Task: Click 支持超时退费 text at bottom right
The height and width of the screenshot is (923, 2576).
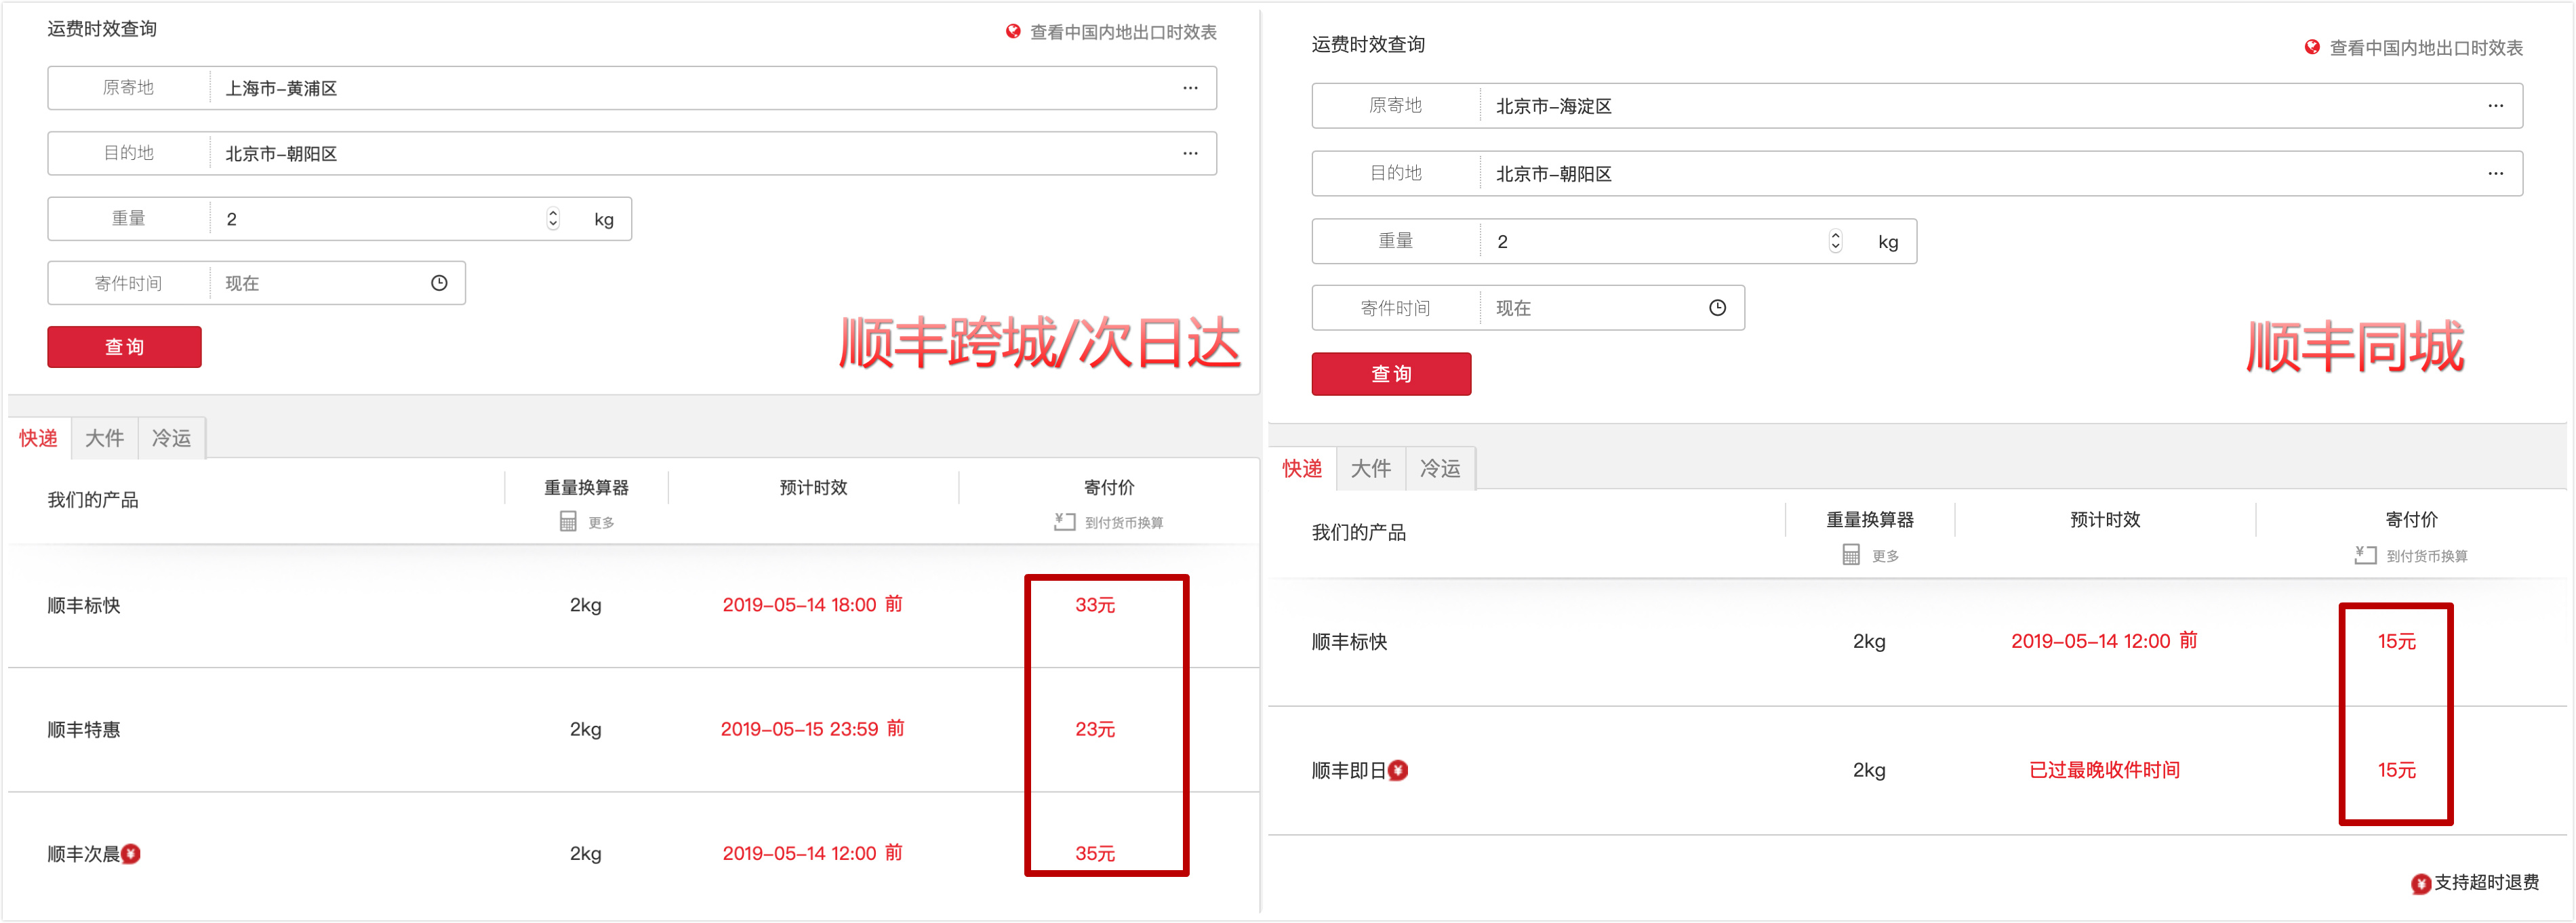Action: tap(2486, 883)
